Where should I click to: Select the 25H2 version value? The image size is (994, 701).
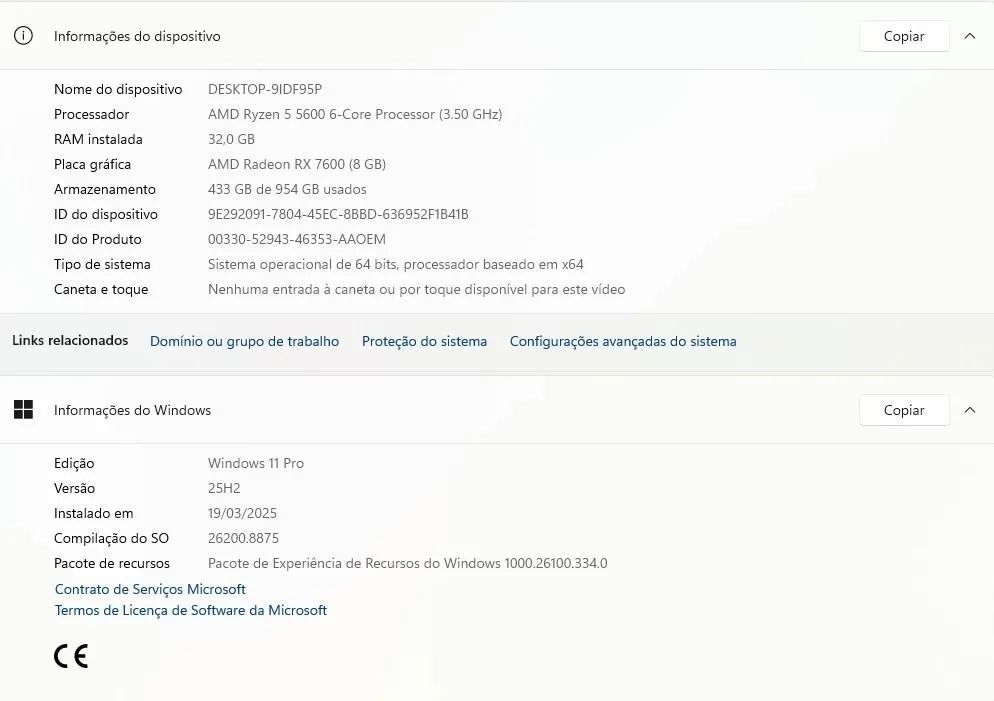[224, 488]
